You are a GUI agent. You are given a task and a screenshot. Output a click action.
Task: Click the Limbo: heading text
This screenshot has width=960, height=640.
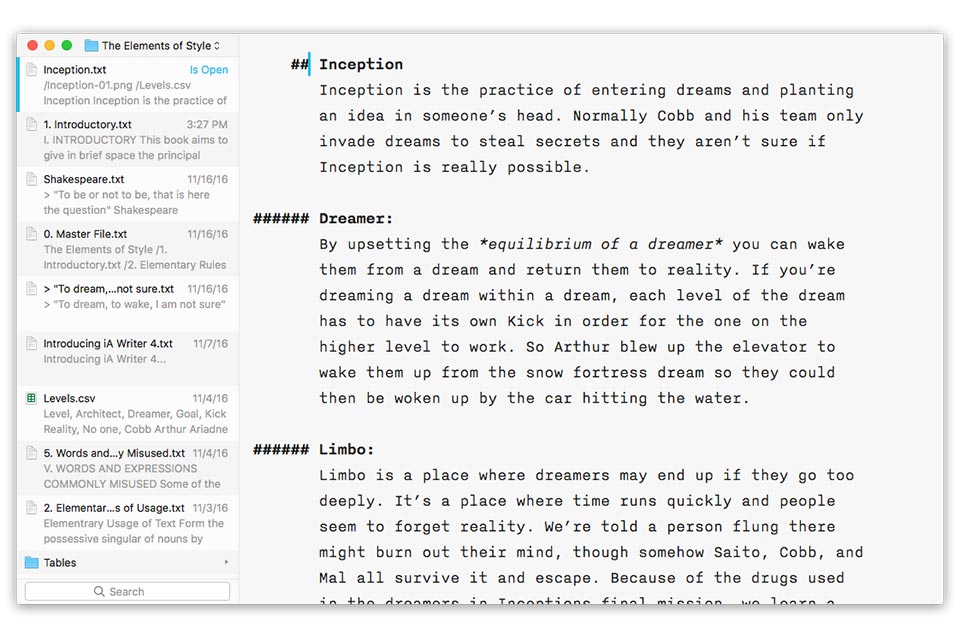[347, 450]
